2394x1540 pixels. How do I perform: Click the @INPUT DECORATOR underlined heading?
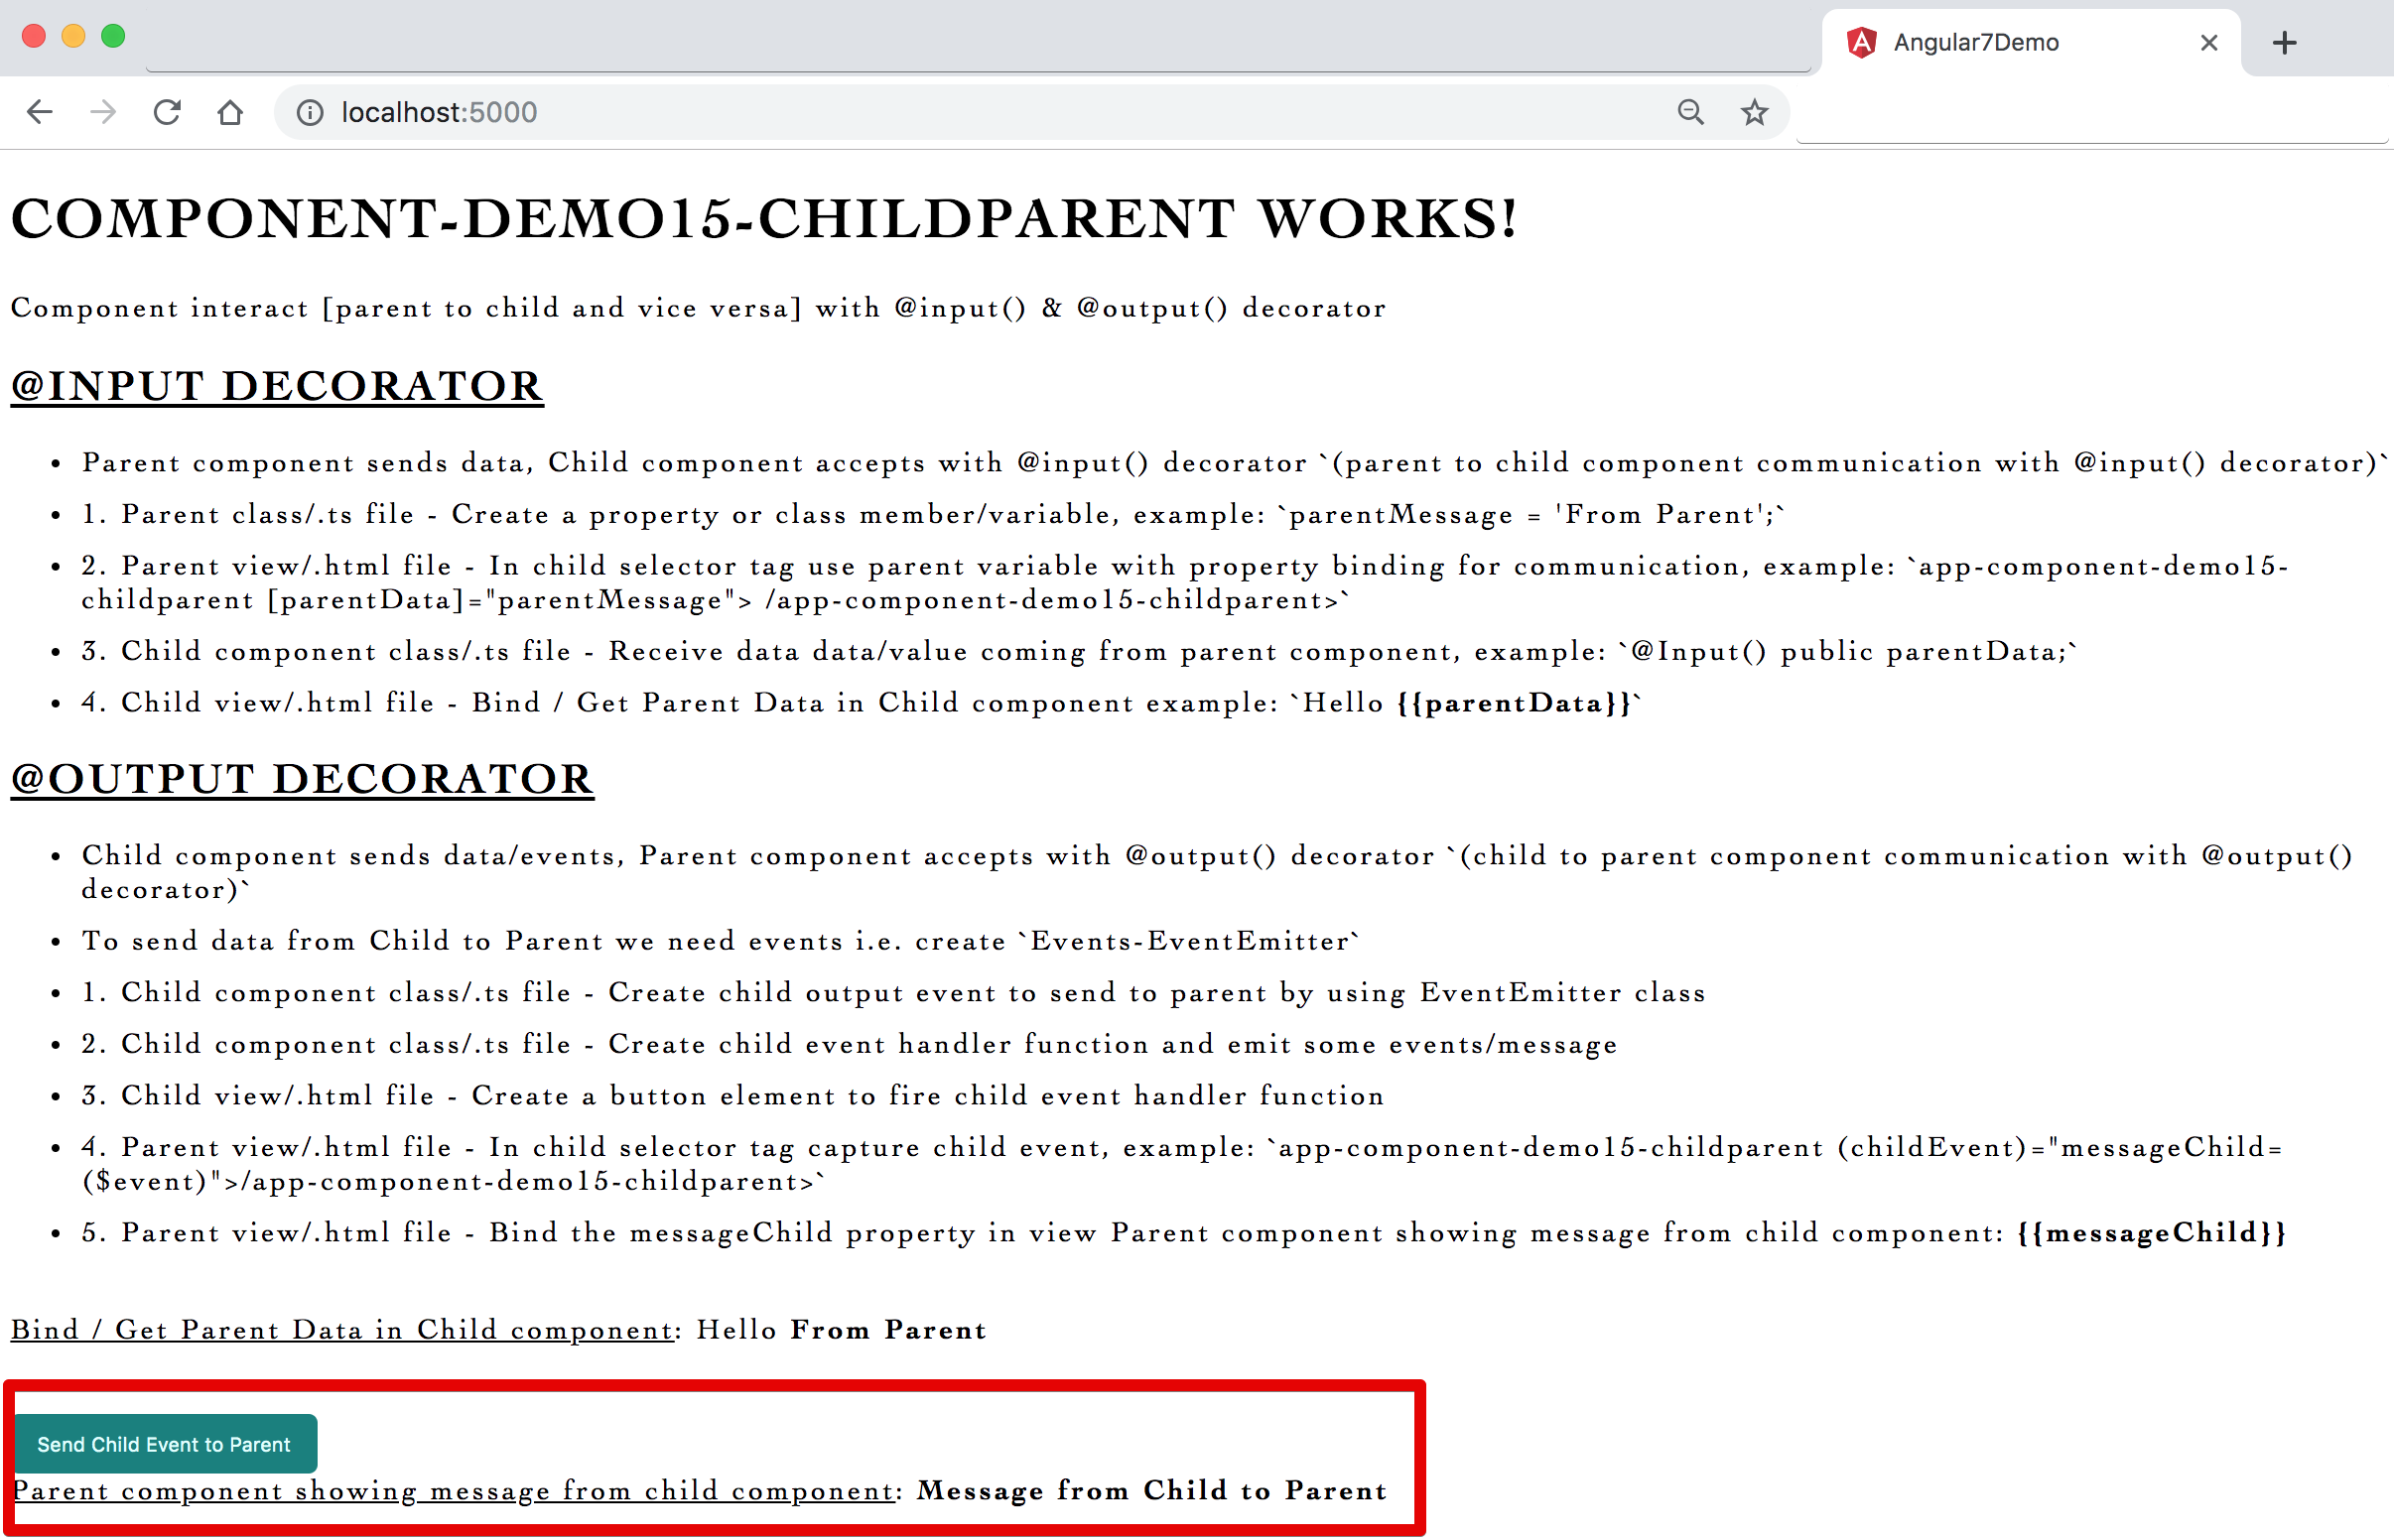[x=277, y=387]
